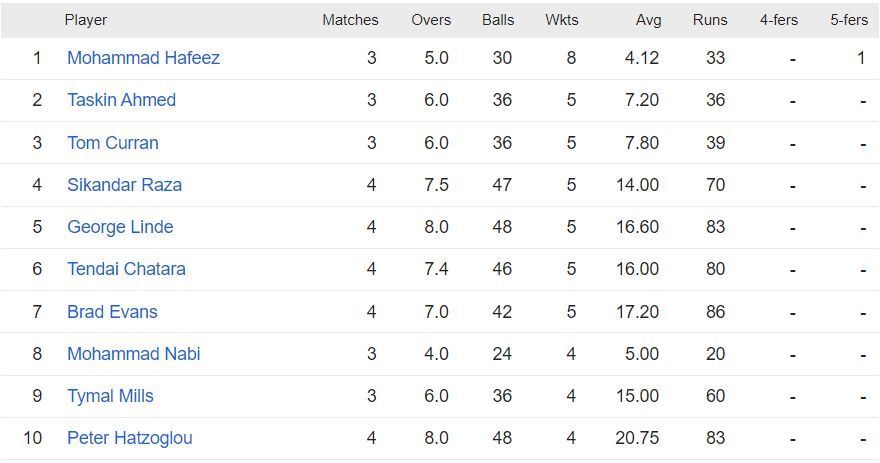The width and height of the screenshot is (880, 463).
Task: Sort by Avg column header
Action: (x=648, y=20)
